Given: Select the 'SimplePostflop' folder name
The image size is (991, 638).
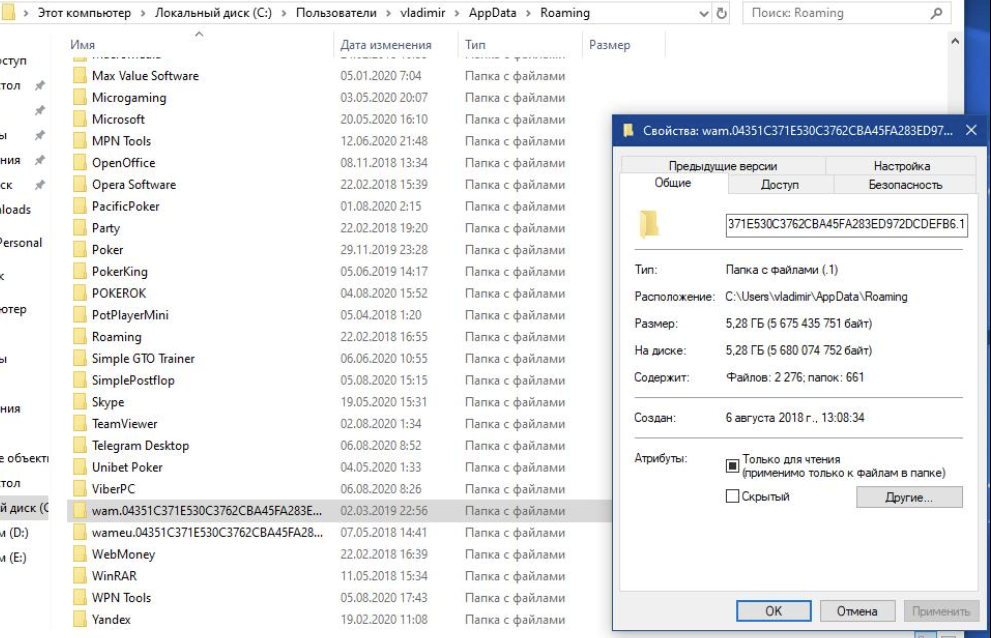Looking at the screenshot, I should coord(133,380).
